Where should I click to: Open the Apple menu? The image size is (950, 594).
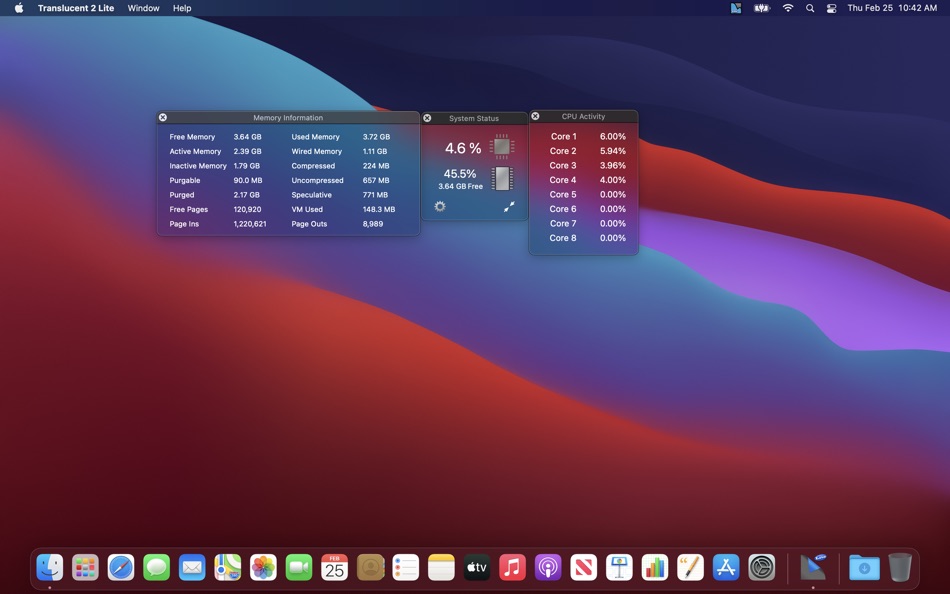19,8
